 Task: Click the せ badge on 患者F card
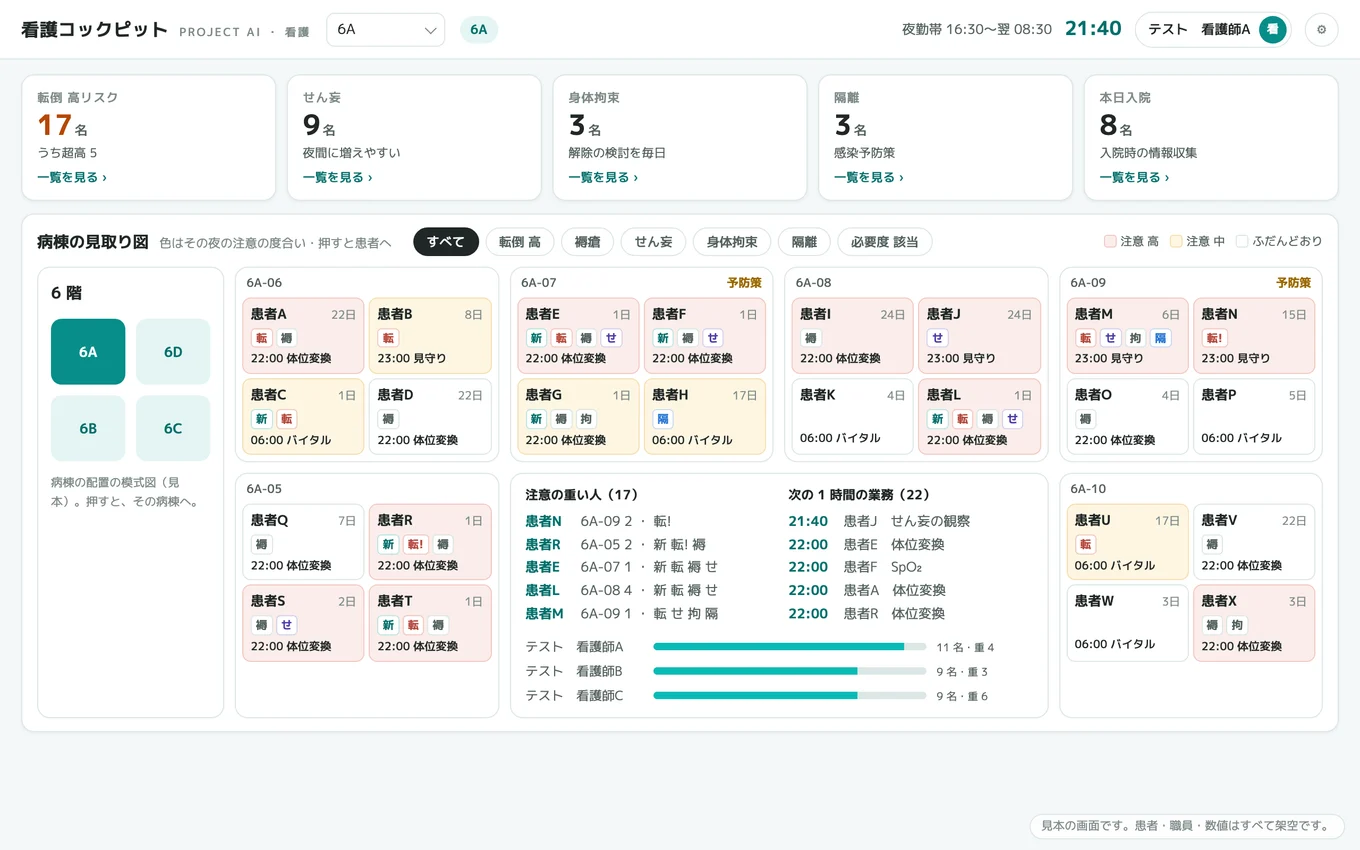point(712,338)
